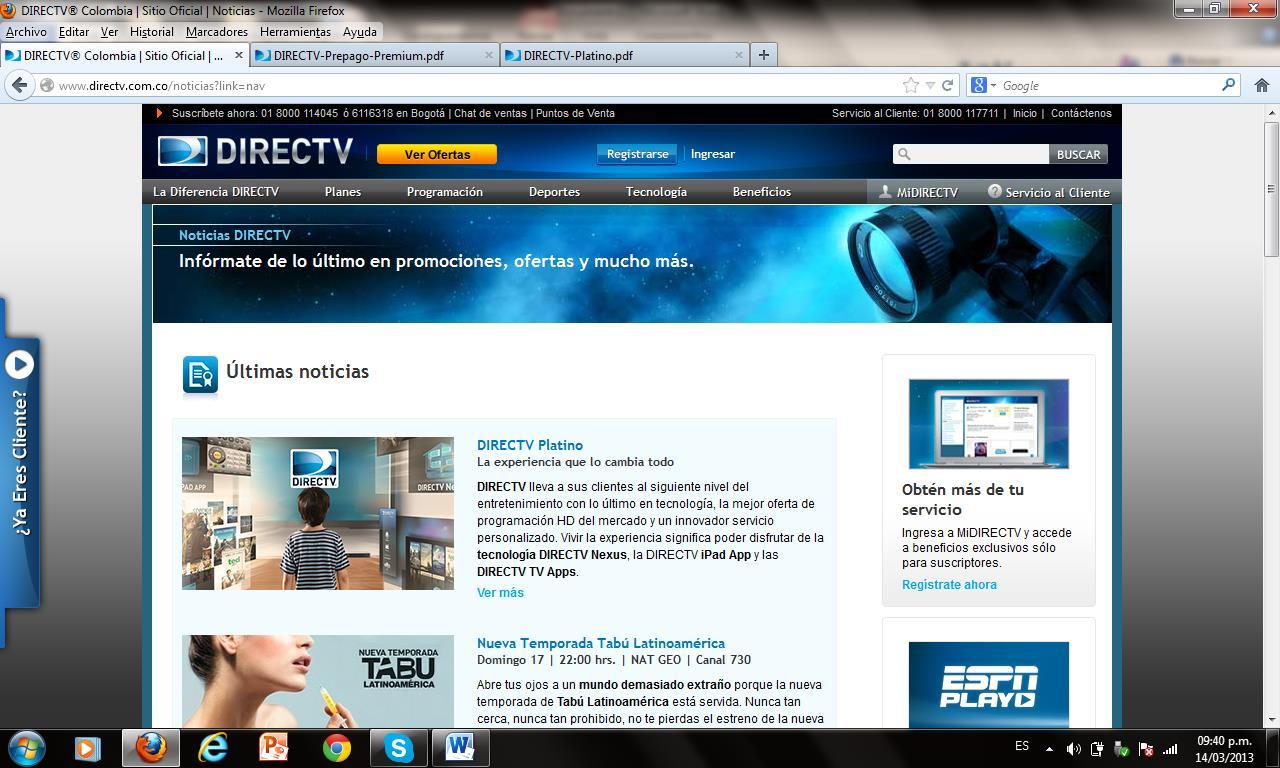Click the Últimas noticias document icon
This screenshot has width=1280, height=768.
click(200, 375)
